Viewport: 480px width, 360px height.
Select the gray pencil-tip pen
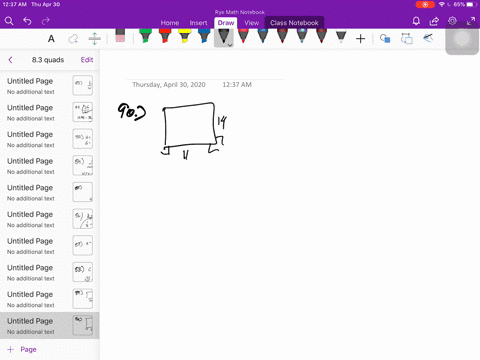click(341, 36)
